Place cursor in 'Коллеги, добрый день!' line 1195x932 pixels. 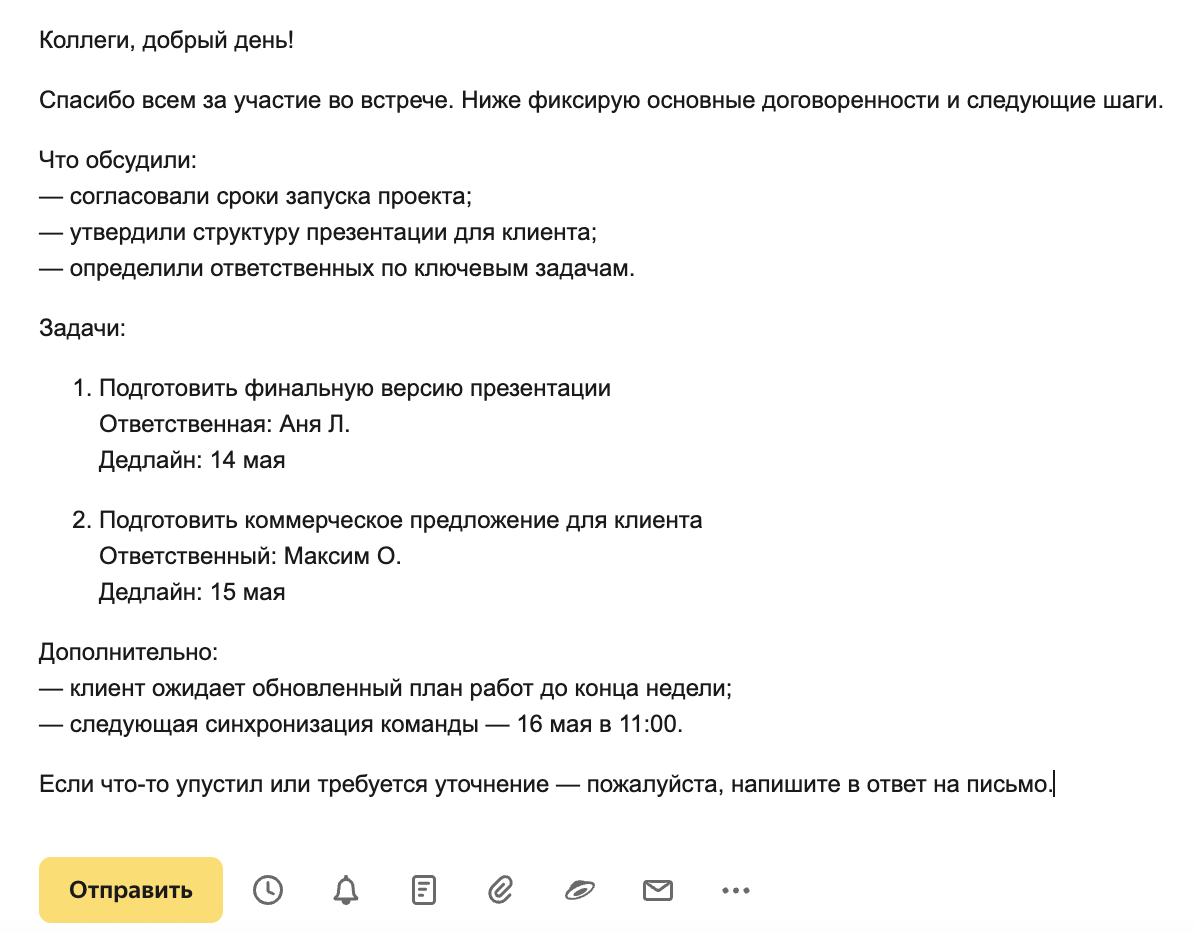(x=166, y=40)
